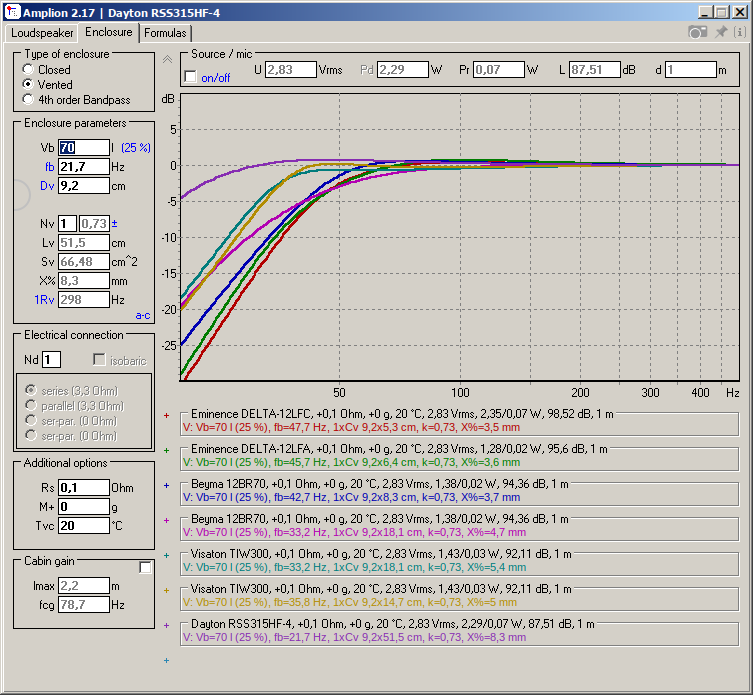Click the pin window icon
The width and height of the screenshot is (753, 695).
[x=721, y=32]
